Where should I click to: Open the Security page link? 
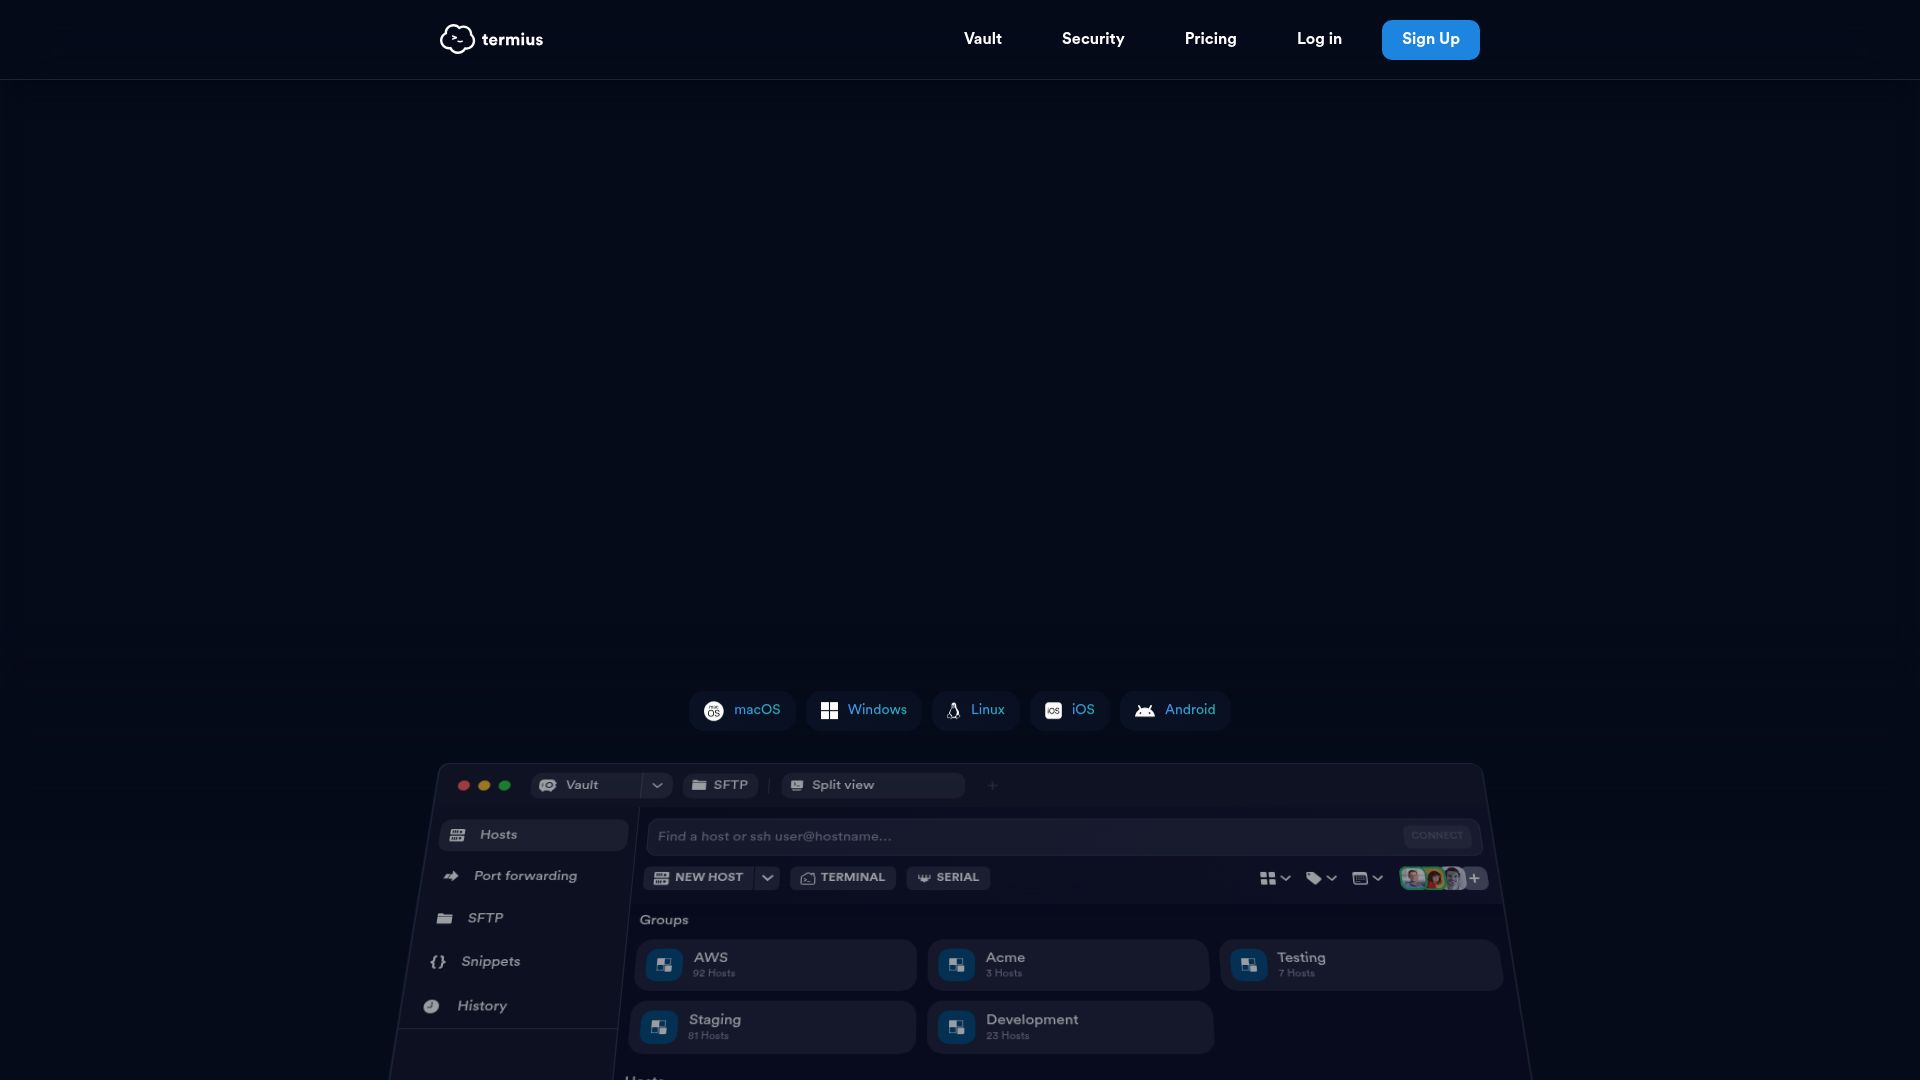(1092, 39)
